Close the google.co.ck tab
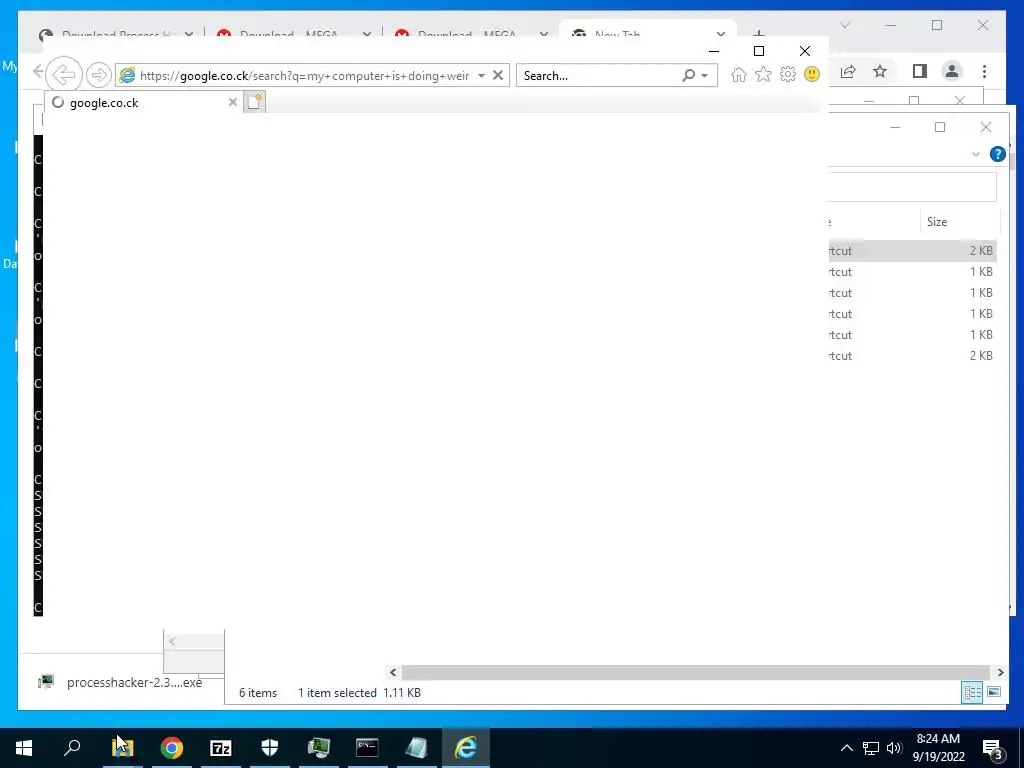This screenshot has width=1024, height=768. (232, 102)
